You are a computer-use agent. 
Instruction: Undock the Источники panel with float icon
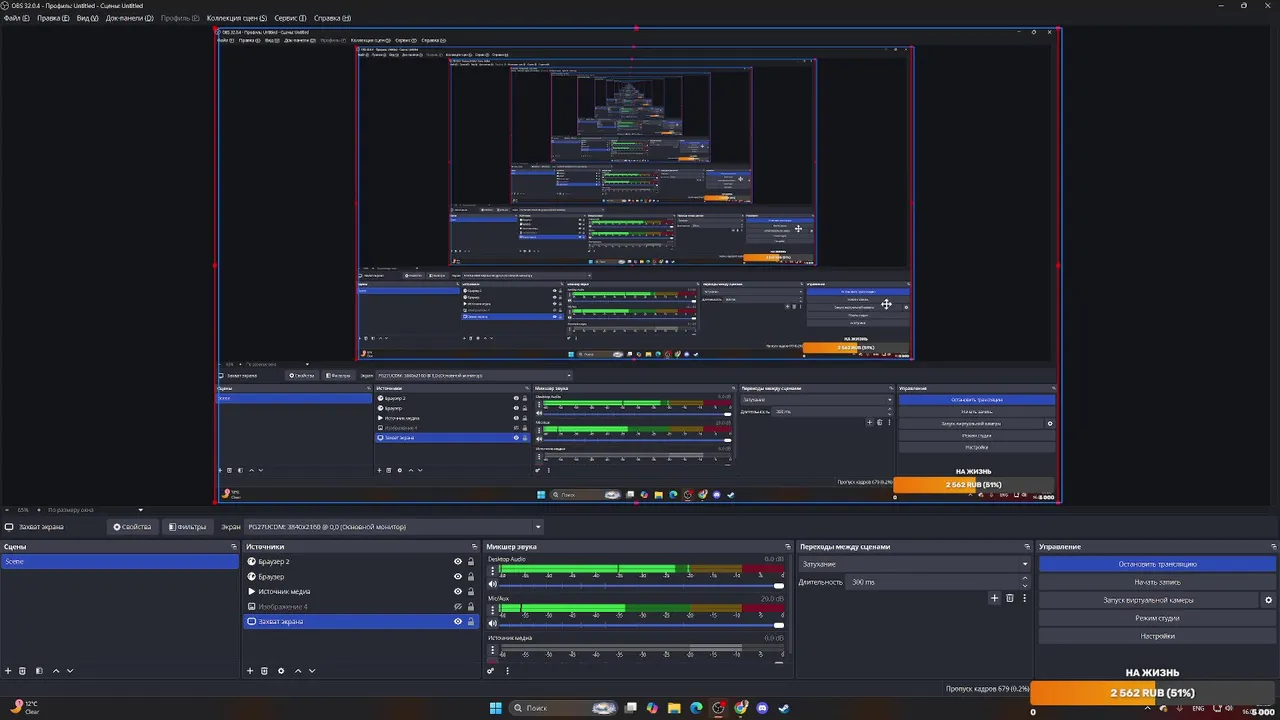474,547
